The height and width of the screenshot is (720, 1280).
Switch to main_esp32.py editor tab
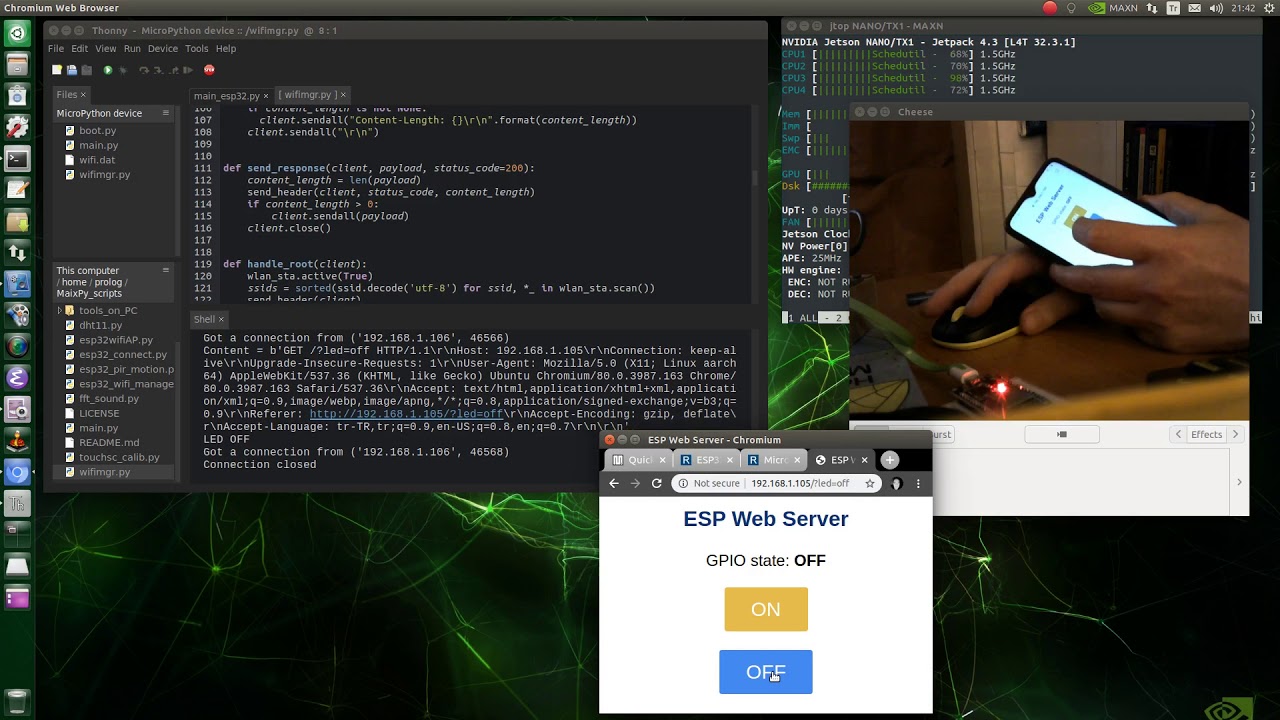226,96
